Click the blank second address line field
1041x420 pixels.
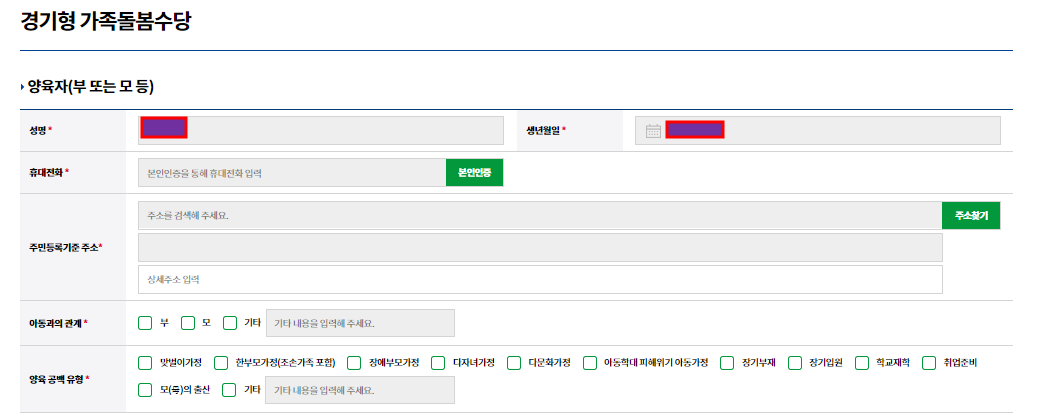(x=540, y=247)
